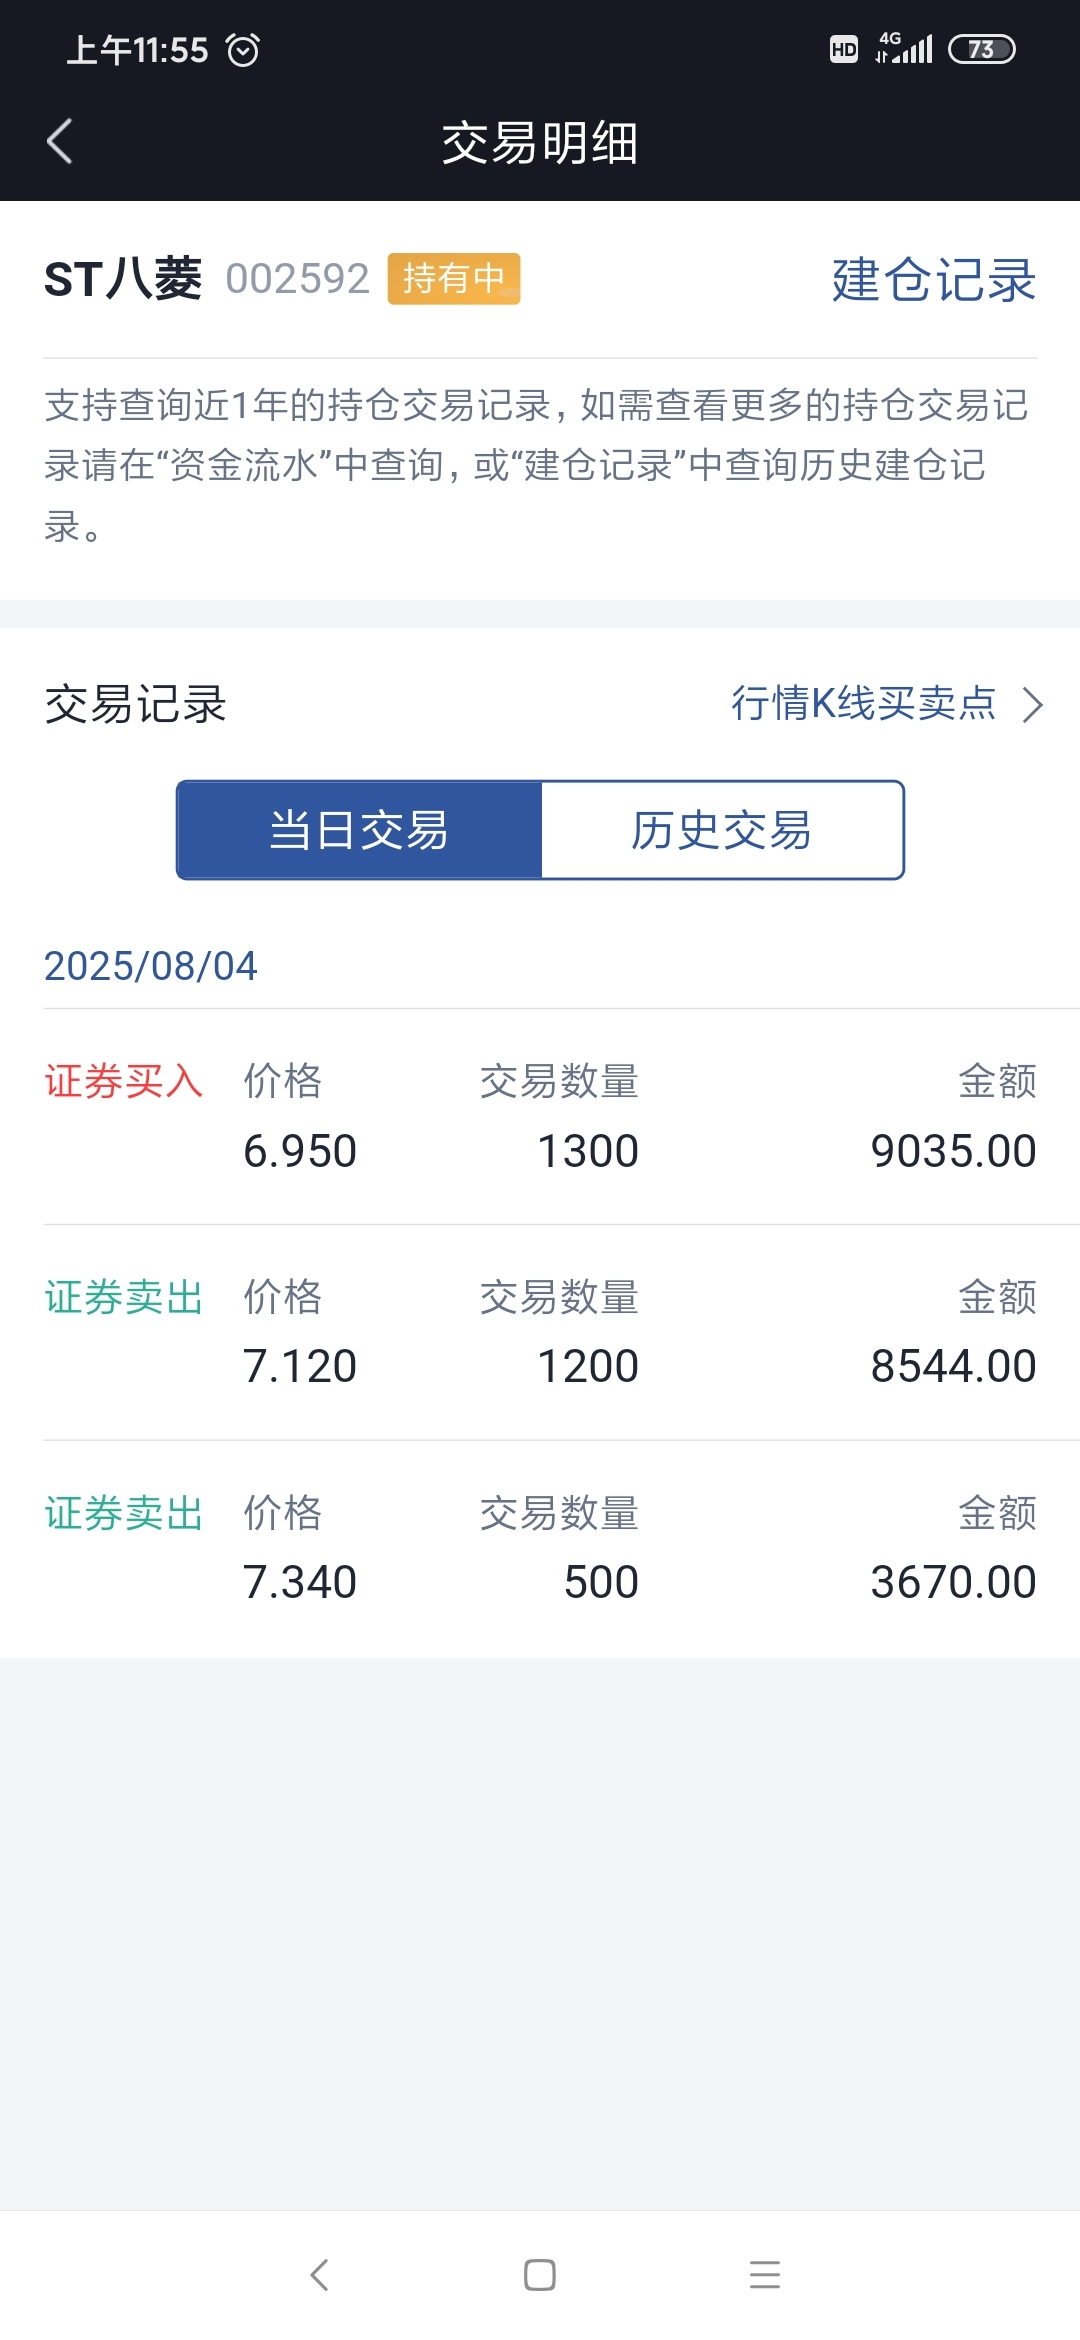Tap the back arrow in header

[x=60, y=141]
